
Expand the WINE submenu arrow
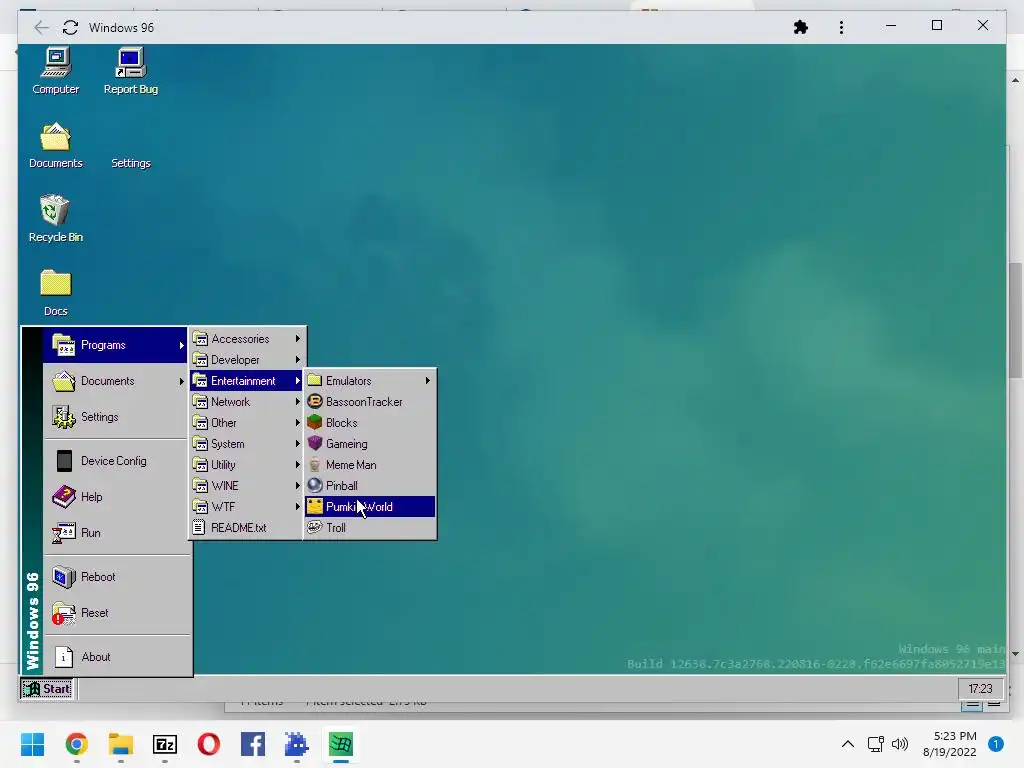[297, 486]
